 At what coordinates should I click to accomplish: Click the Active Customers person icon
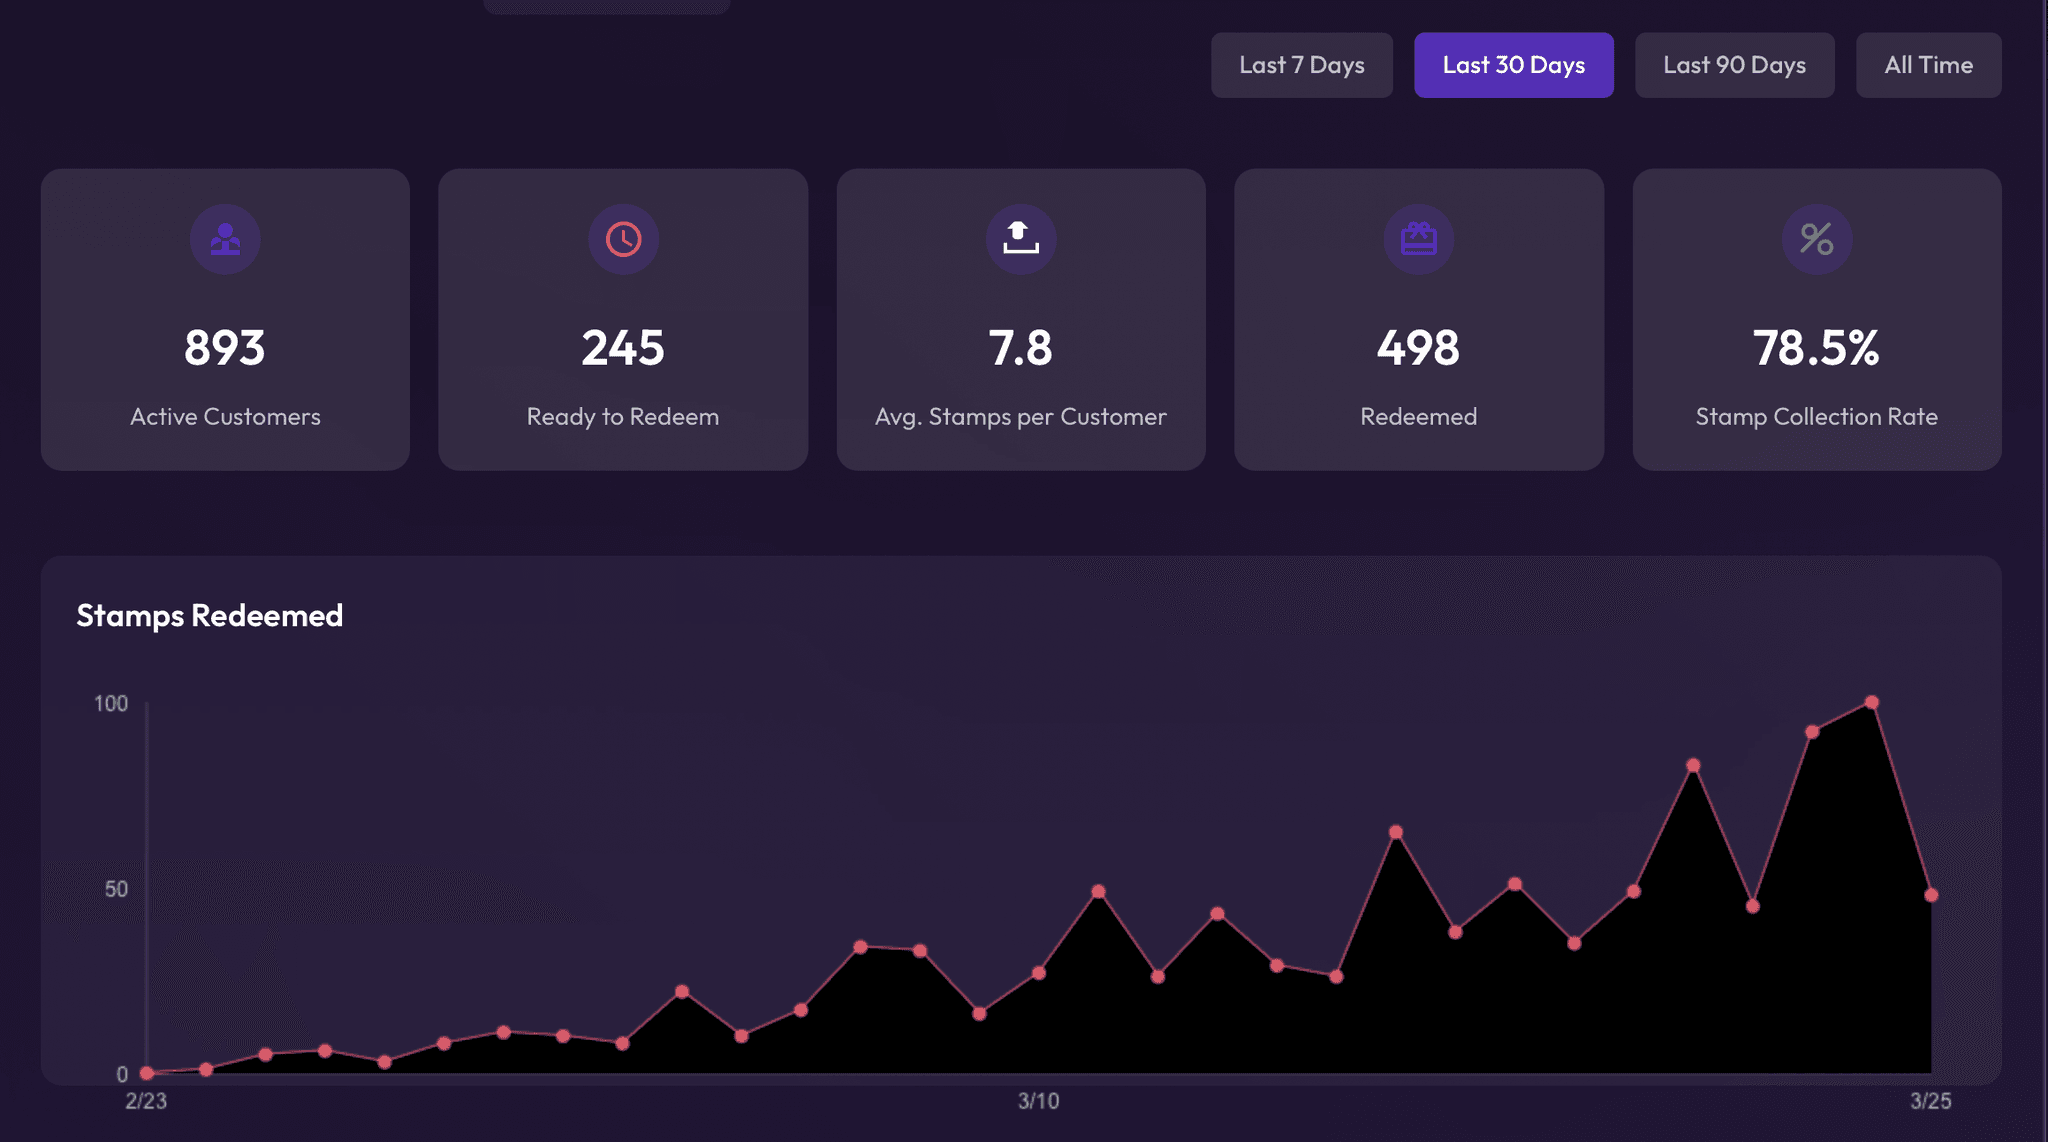point(225,239)
